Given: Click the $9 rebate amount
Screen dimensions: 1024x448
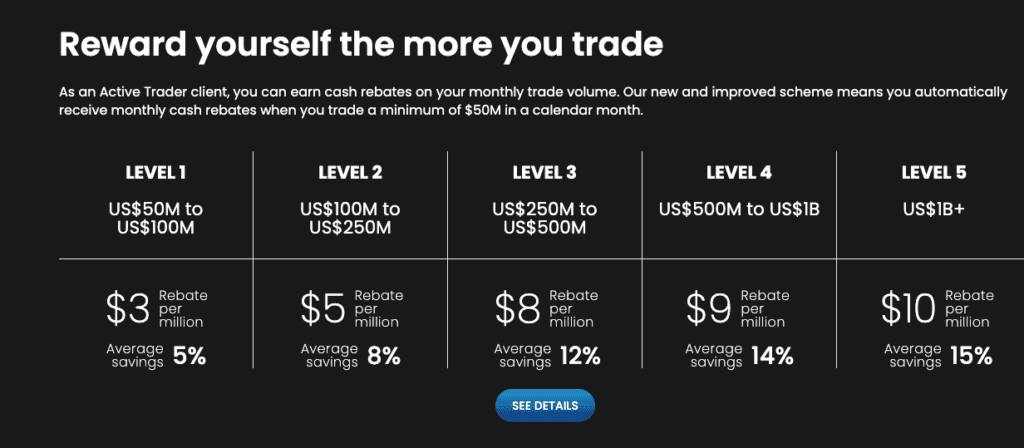Looking at the screenshot, I should [709, 308].
